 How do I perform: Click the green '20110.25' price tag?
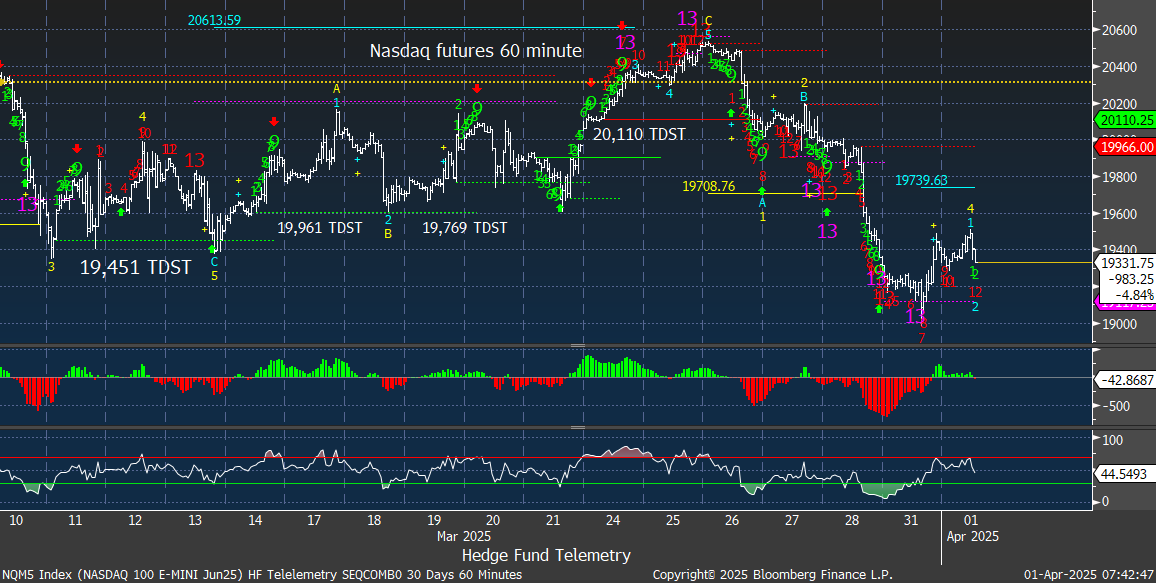[1125, 119]
